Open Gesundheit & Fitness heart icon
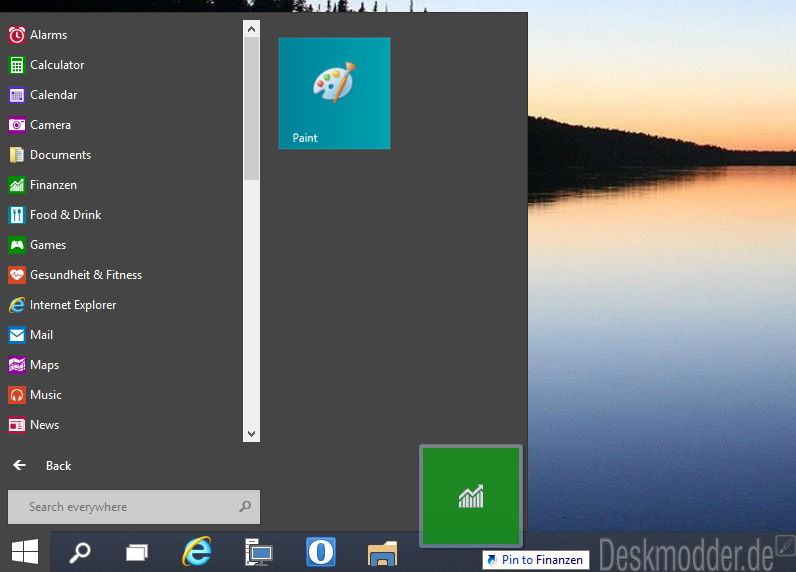 pos(17,275)
